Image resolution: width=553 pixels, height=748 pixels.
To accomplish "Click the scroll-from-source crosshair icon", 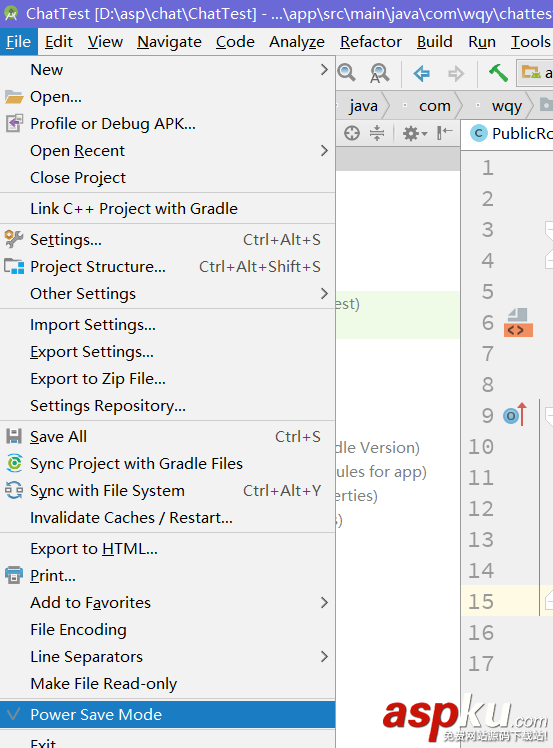I will click(352, 133).
